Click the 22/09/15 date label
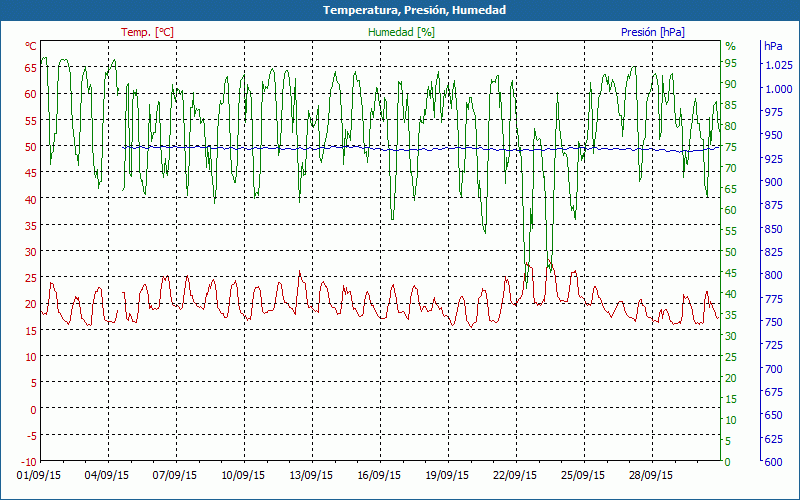Image resolution: width=800 pixels, height=500 pixels. pos(515,475)
